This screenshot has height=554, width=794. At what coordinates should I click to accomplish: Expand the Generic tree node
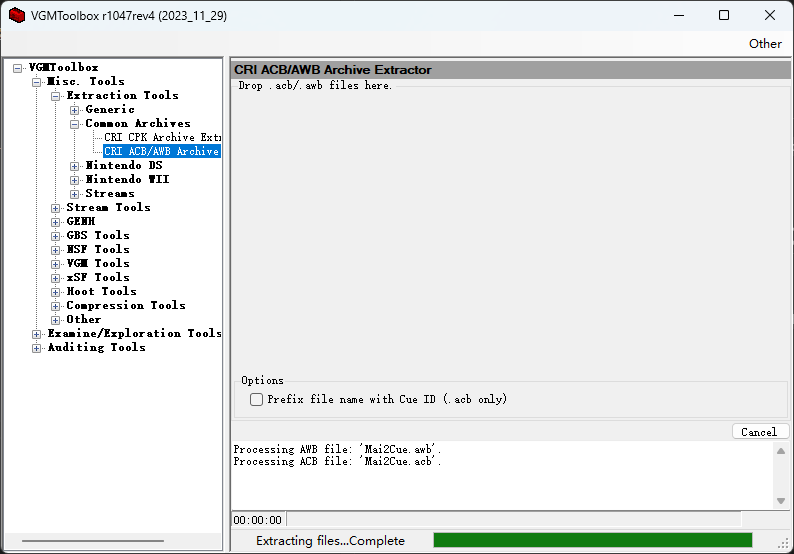pyautogui.click(x=75, y=110)
